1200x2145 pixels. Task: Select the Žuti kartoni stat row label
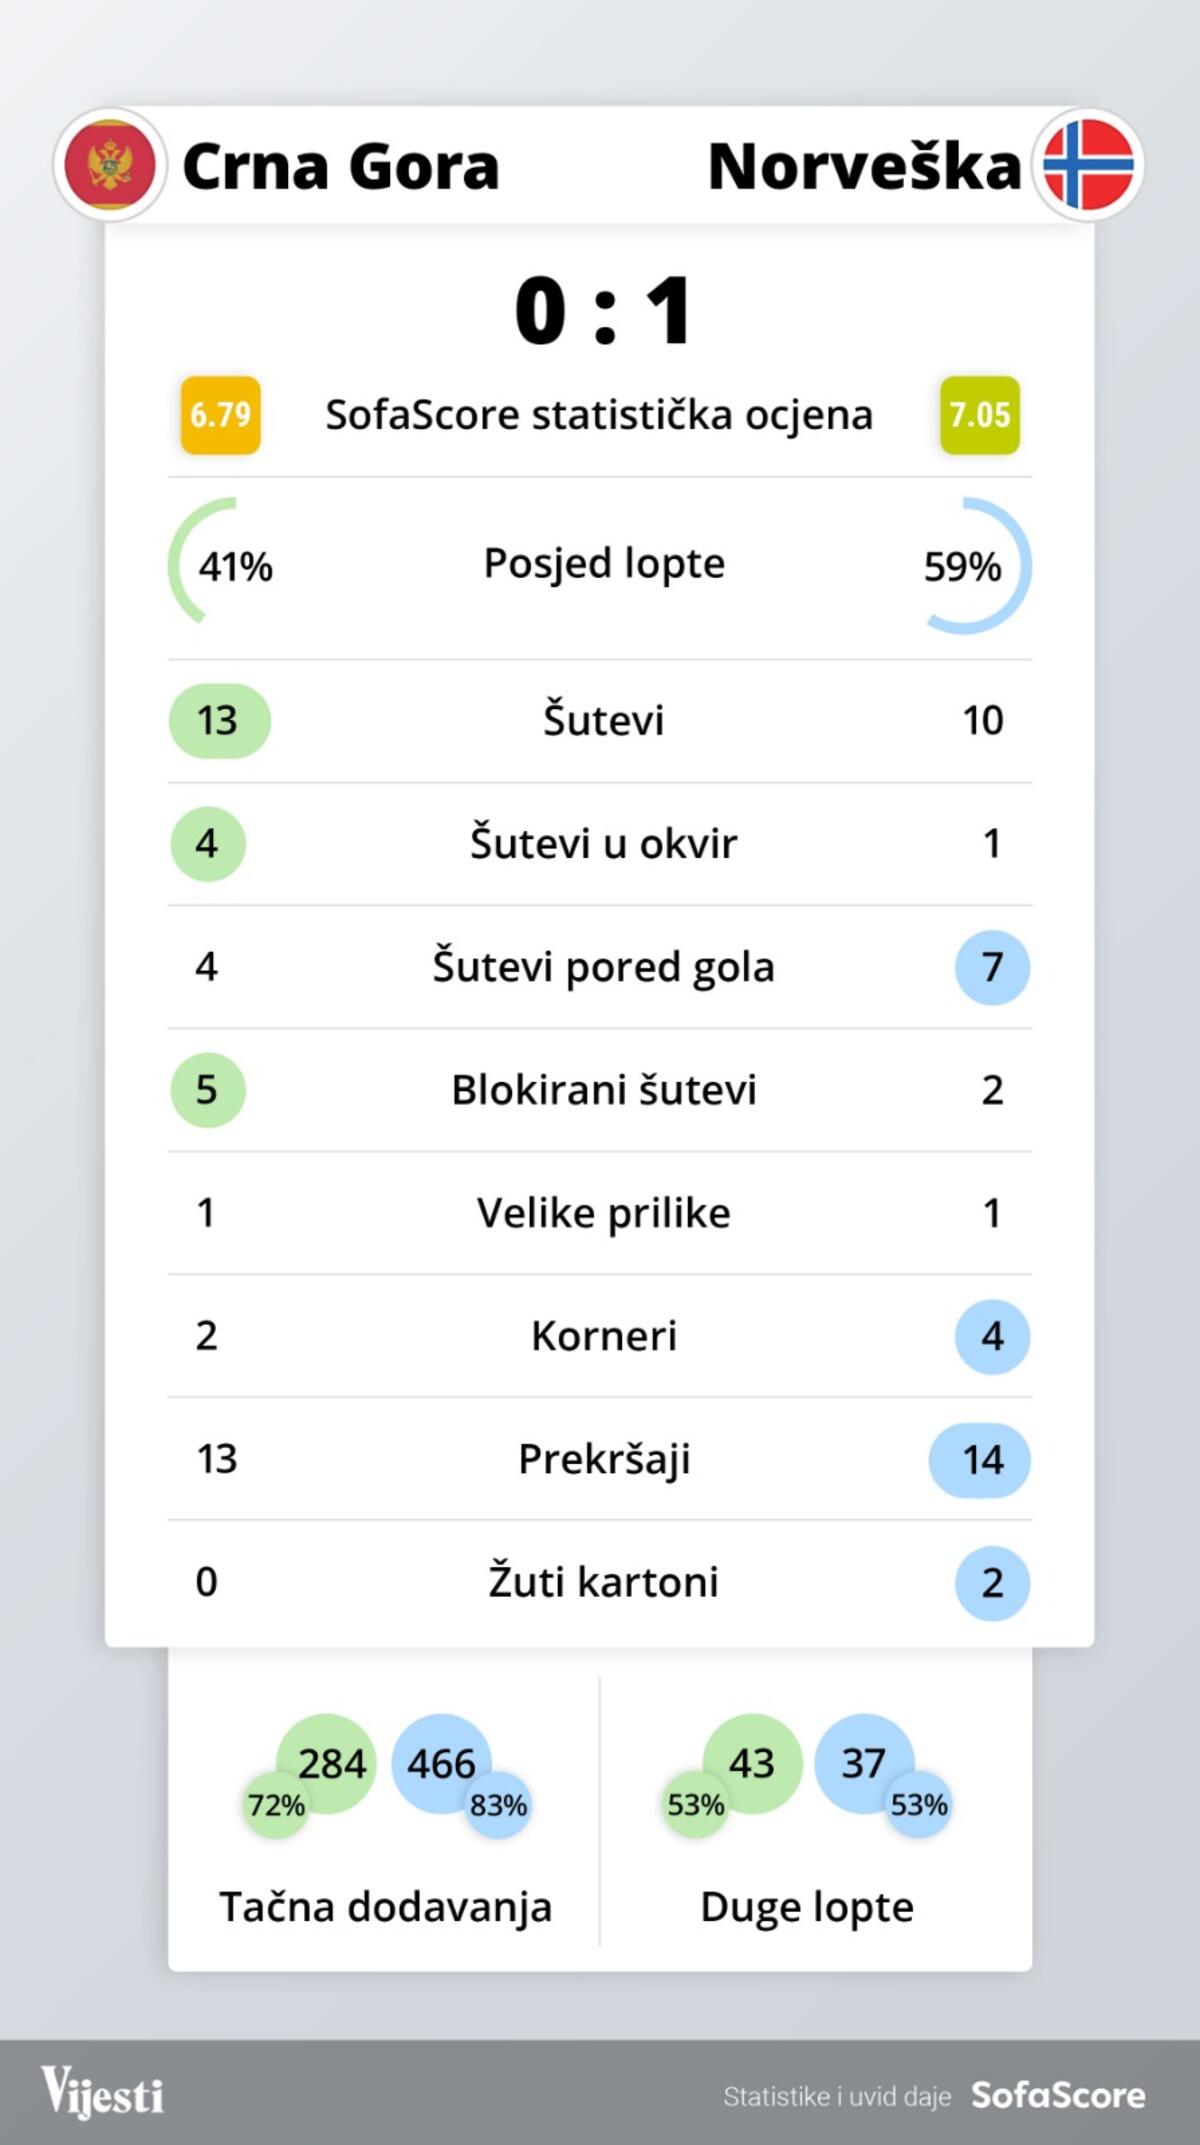coord(603,1582)
